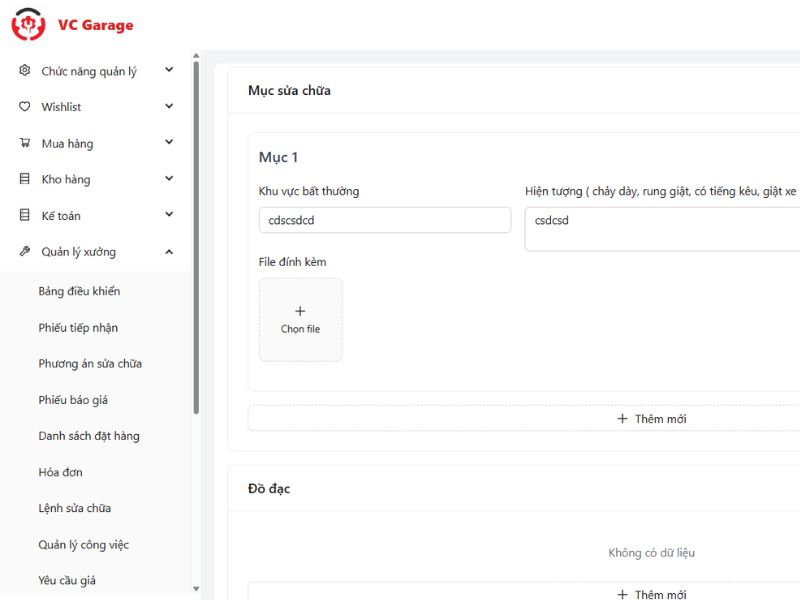The image size is (800, 600).
Task: Click the ledger icon beside Kế toán
Action: coord(25,215)
